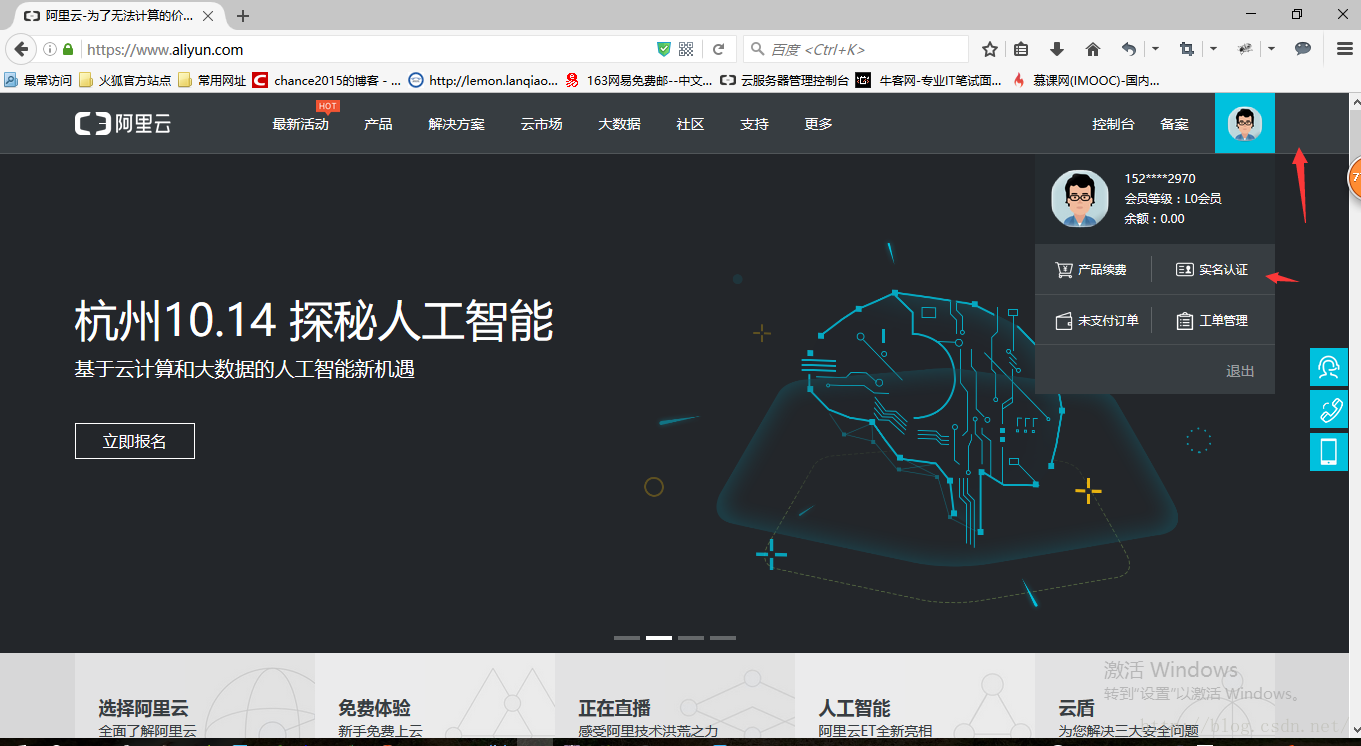Click the green padlock security icon
This screenshot has height=746, width=1361.
(68, 49)
